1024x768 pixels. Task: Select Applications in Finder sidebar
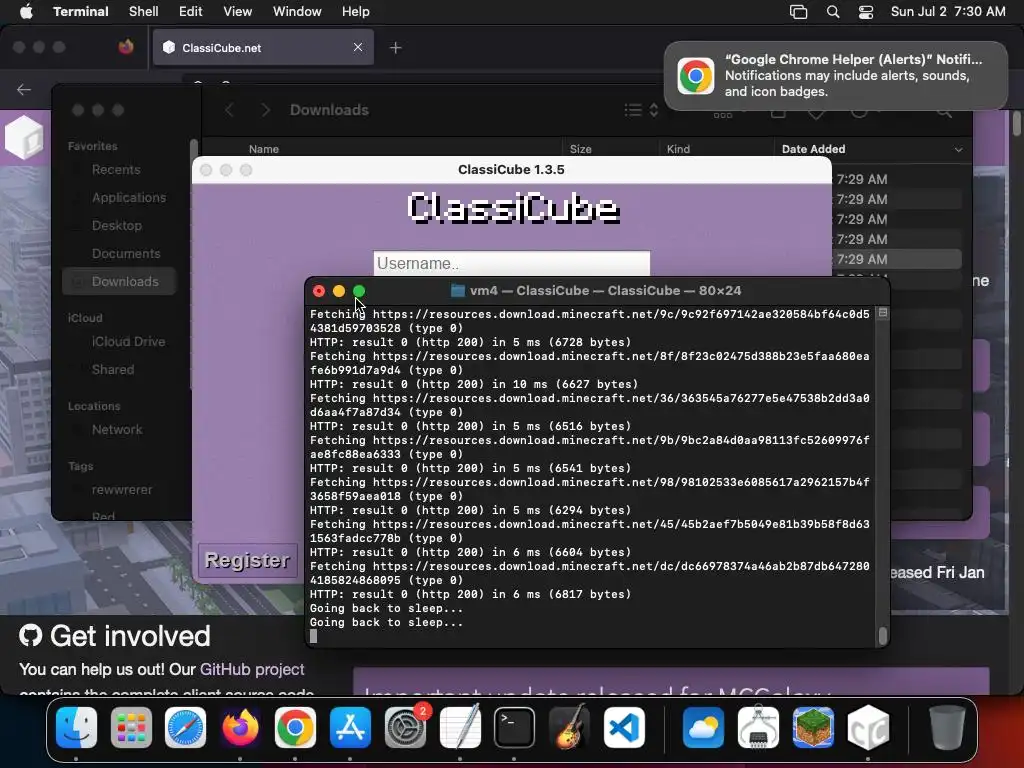pos(129,198)
